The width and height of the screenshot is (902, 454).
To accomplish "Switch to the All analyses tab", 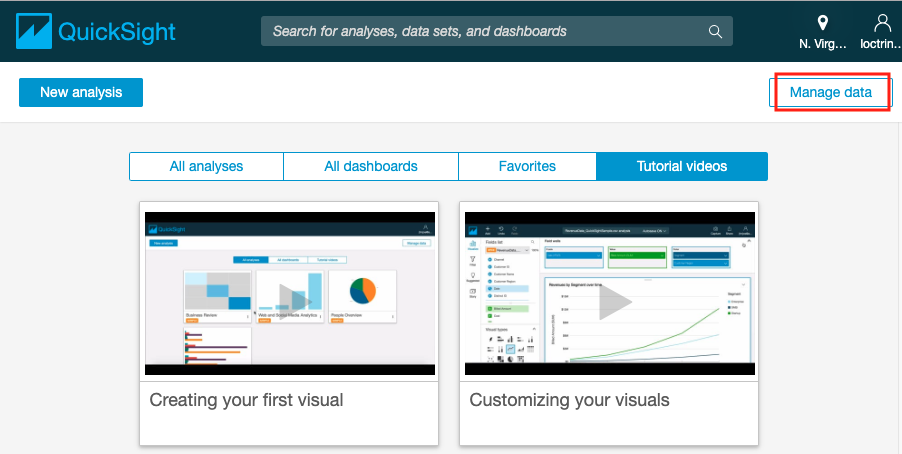I will tap(207, 166).
